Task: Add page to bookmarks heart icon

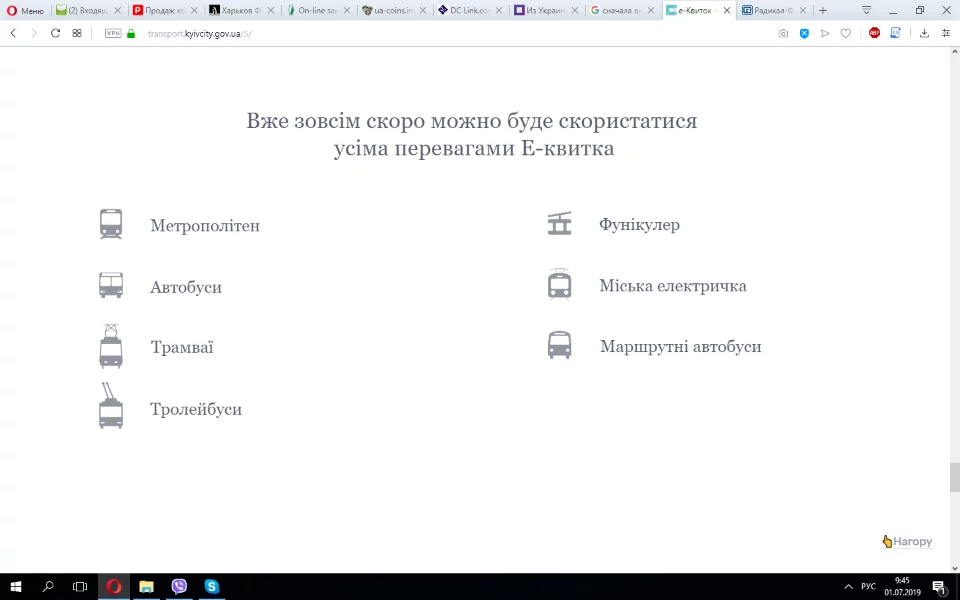Action: point(846,34)
